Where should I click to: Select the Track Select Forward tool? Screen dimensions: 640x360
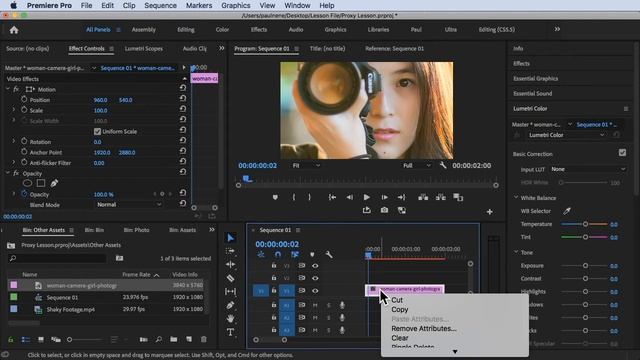click(x=231, y=251)
